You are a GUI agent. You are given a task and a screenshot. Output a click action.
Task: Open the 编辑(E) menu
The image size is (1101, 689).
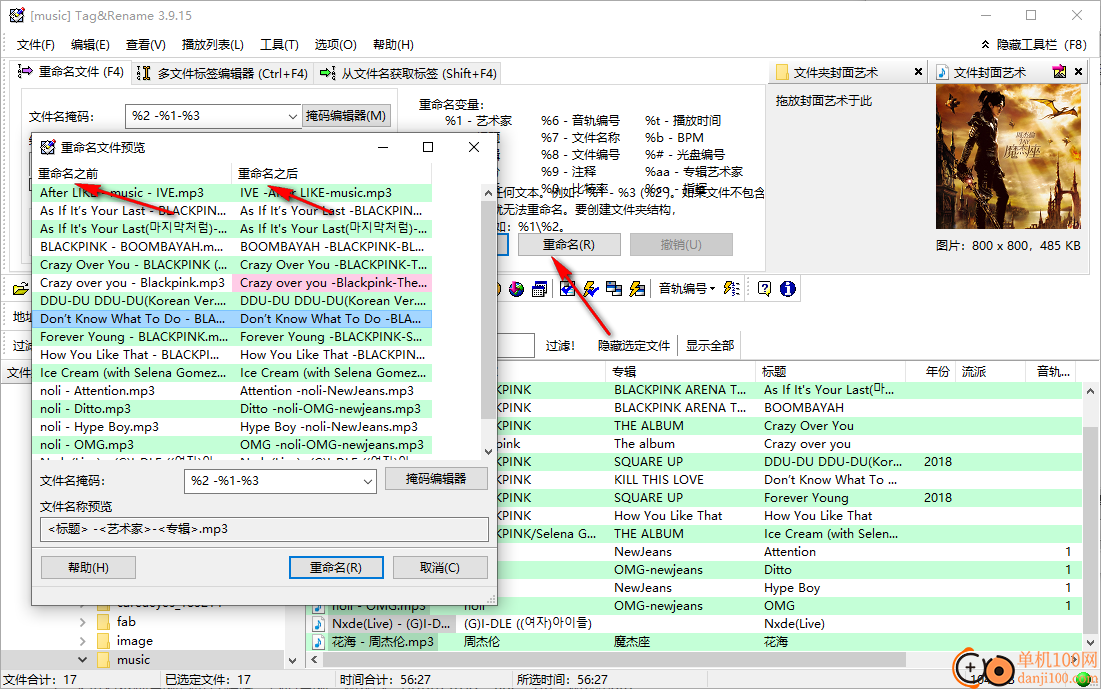point(90,45)
